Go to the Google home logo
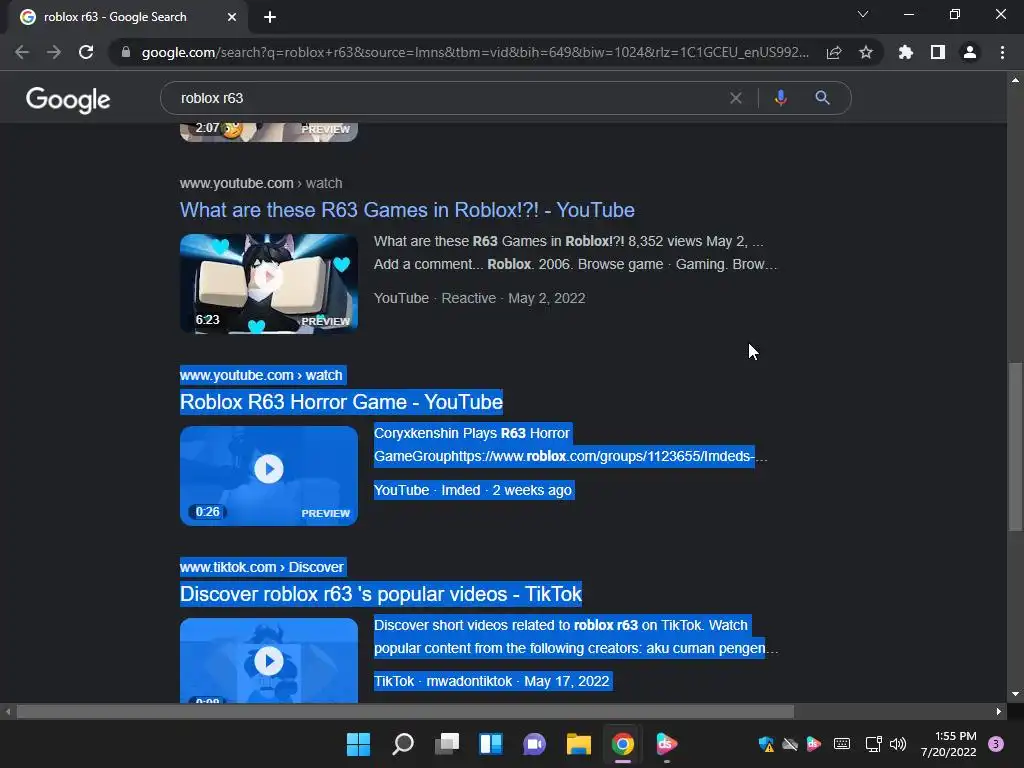1024x768 pixels. click(x=68, y=99)
